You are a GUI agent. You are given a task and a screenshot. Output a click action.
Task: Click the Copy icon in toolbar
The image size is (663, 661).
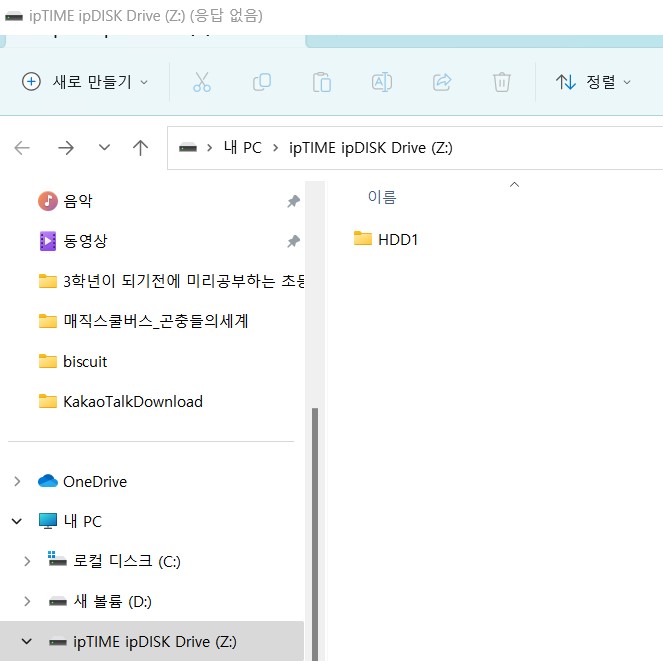[x=262, y=82]
